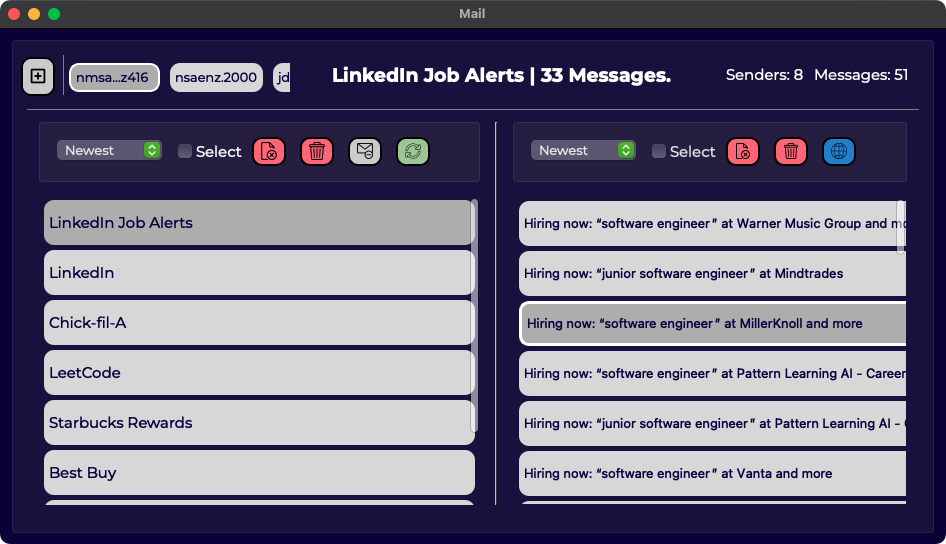Select the Starbucks Rewards sender

point(259,423)
